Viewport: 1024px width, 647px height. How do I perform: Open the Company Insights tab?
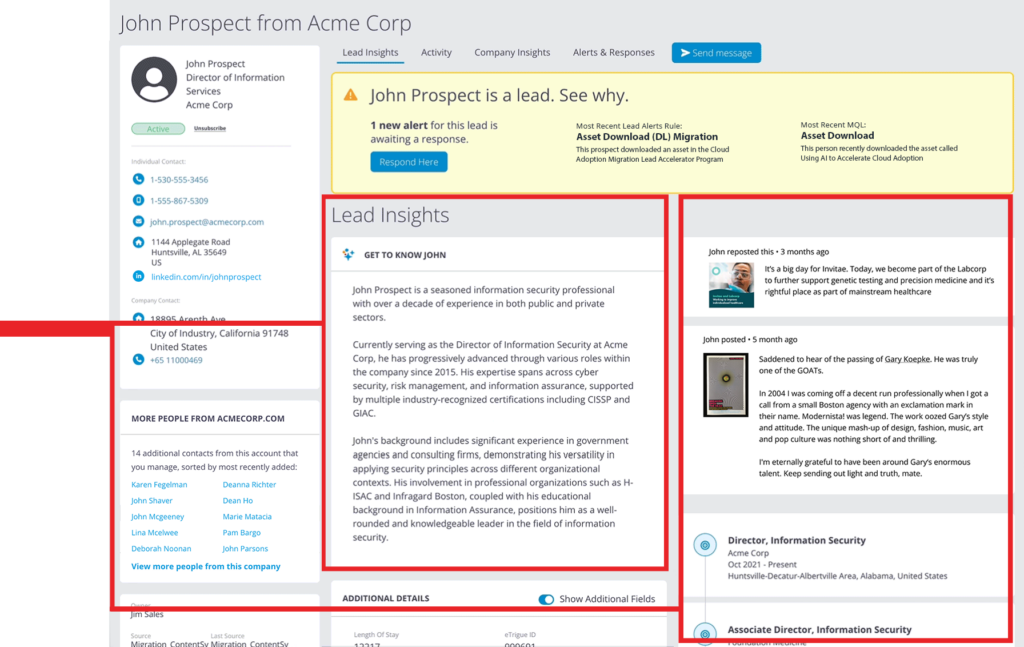(x=512, y=52)
